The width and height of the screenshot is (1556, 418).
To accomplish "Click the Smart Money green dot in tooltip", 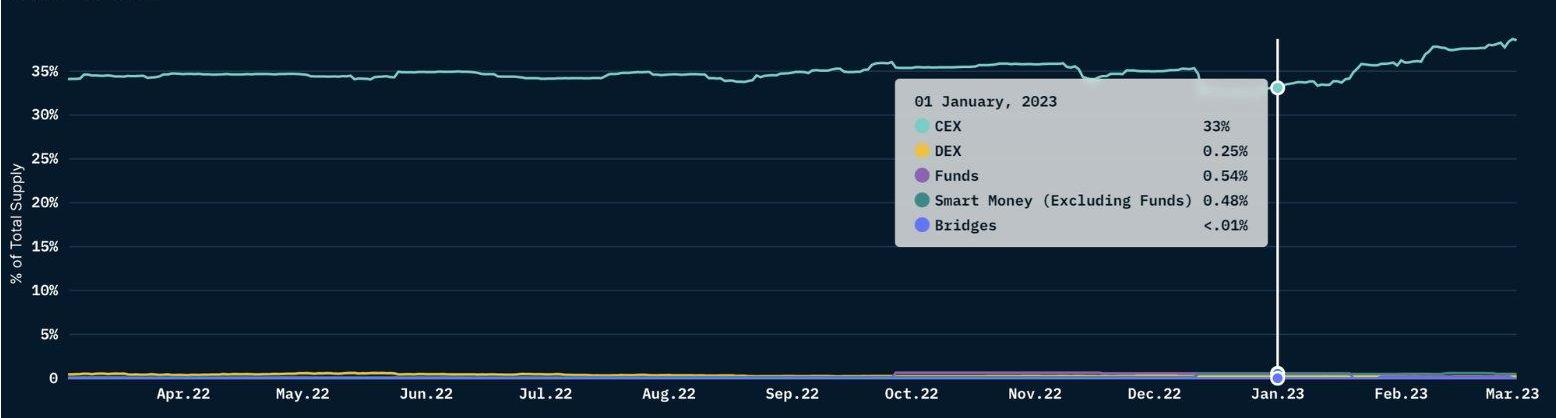I will (922, 201).
